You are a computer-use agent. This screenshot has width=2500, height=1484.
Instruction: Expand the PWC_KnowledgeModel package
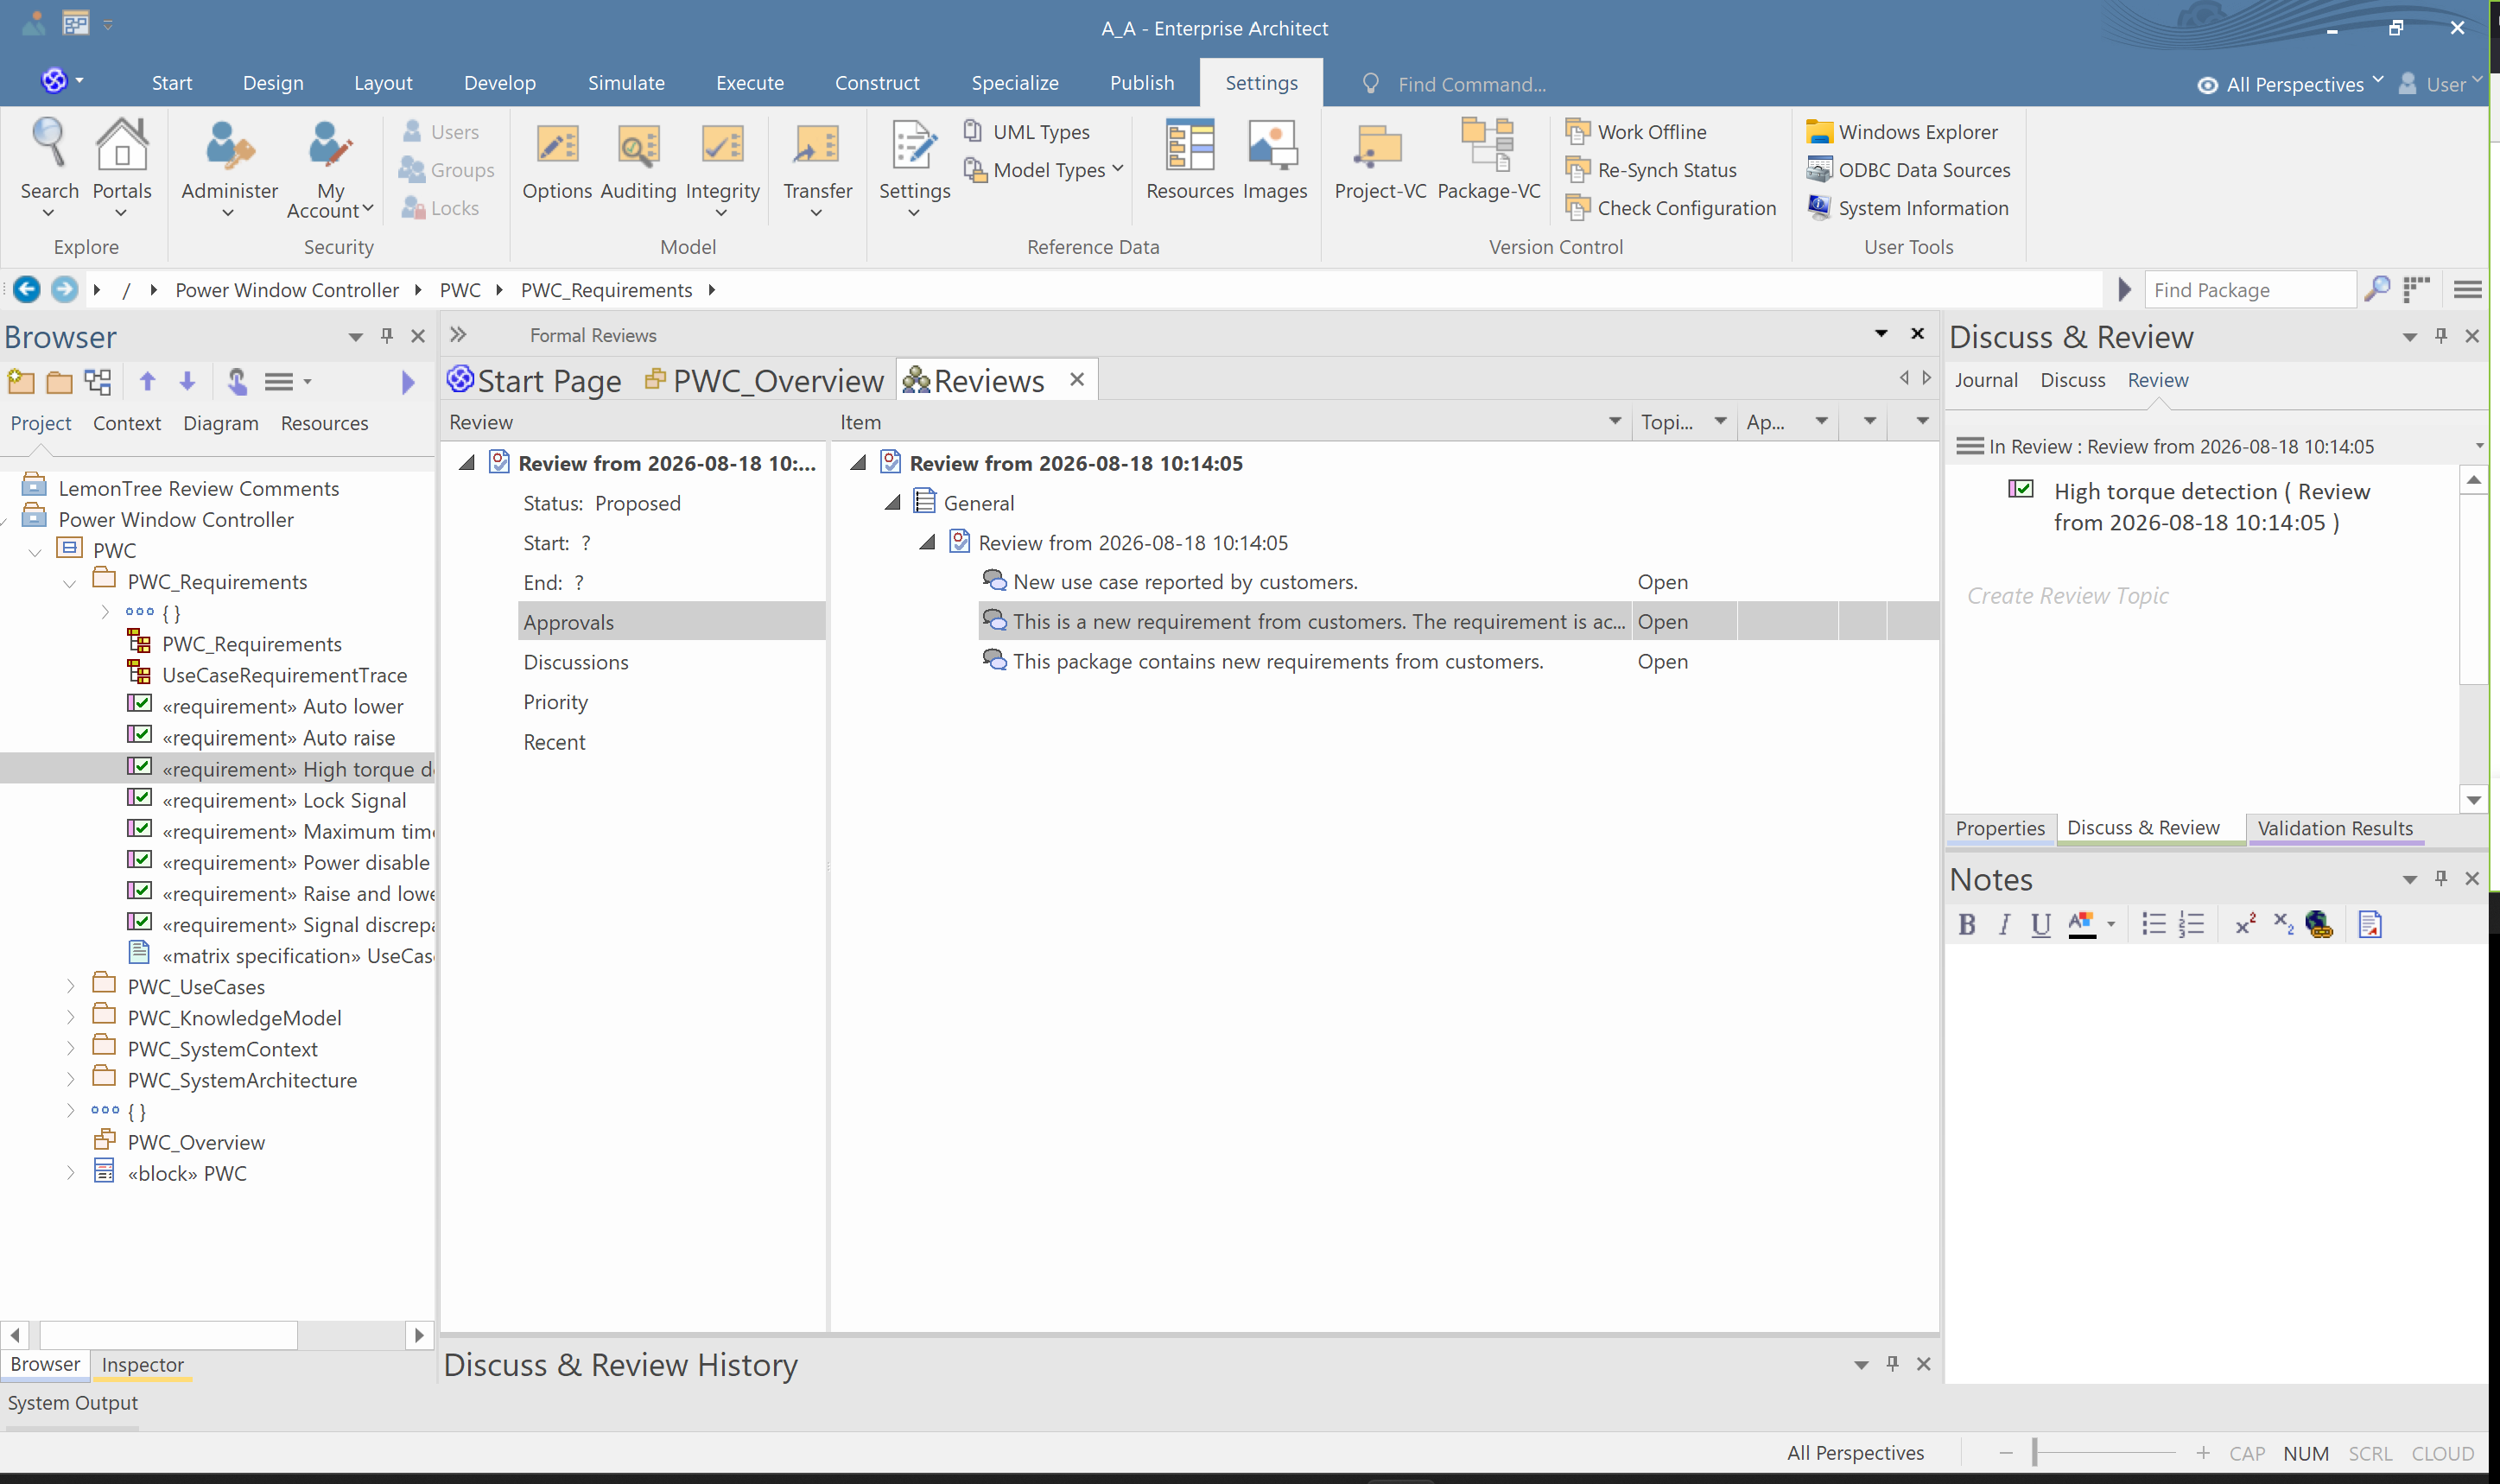click(x=70, y=1017)
